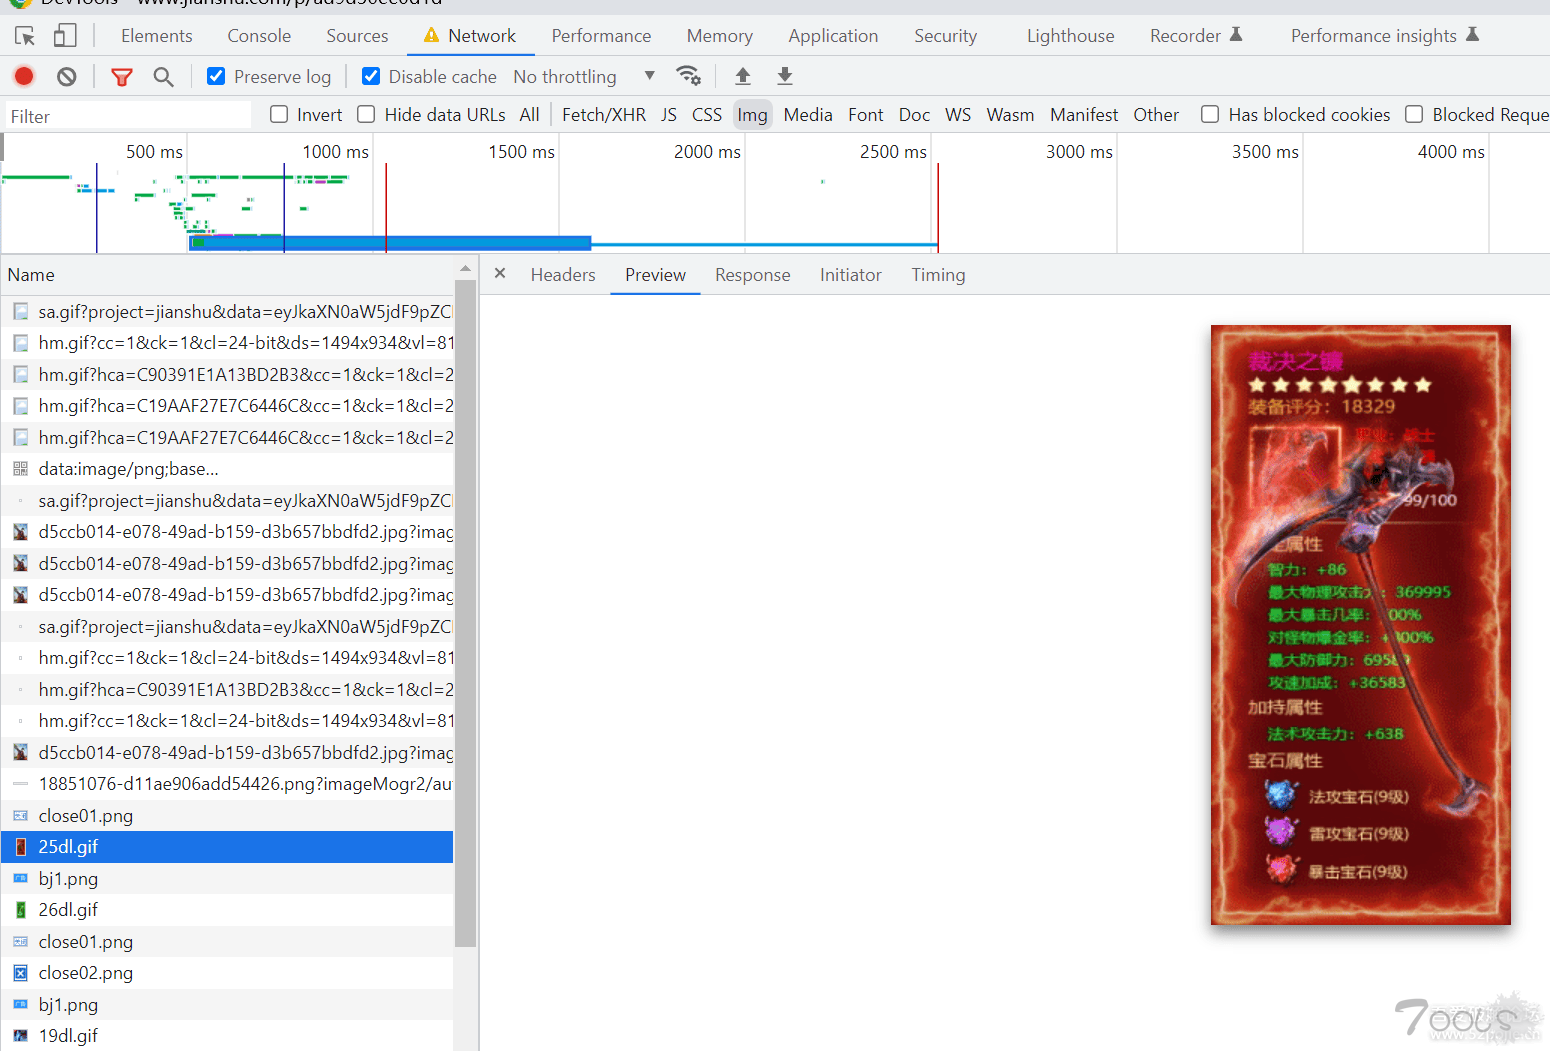Open the Initiator detail tab
The height and width of the screenshot is (1051, 1550).
[x=851, y=275]
